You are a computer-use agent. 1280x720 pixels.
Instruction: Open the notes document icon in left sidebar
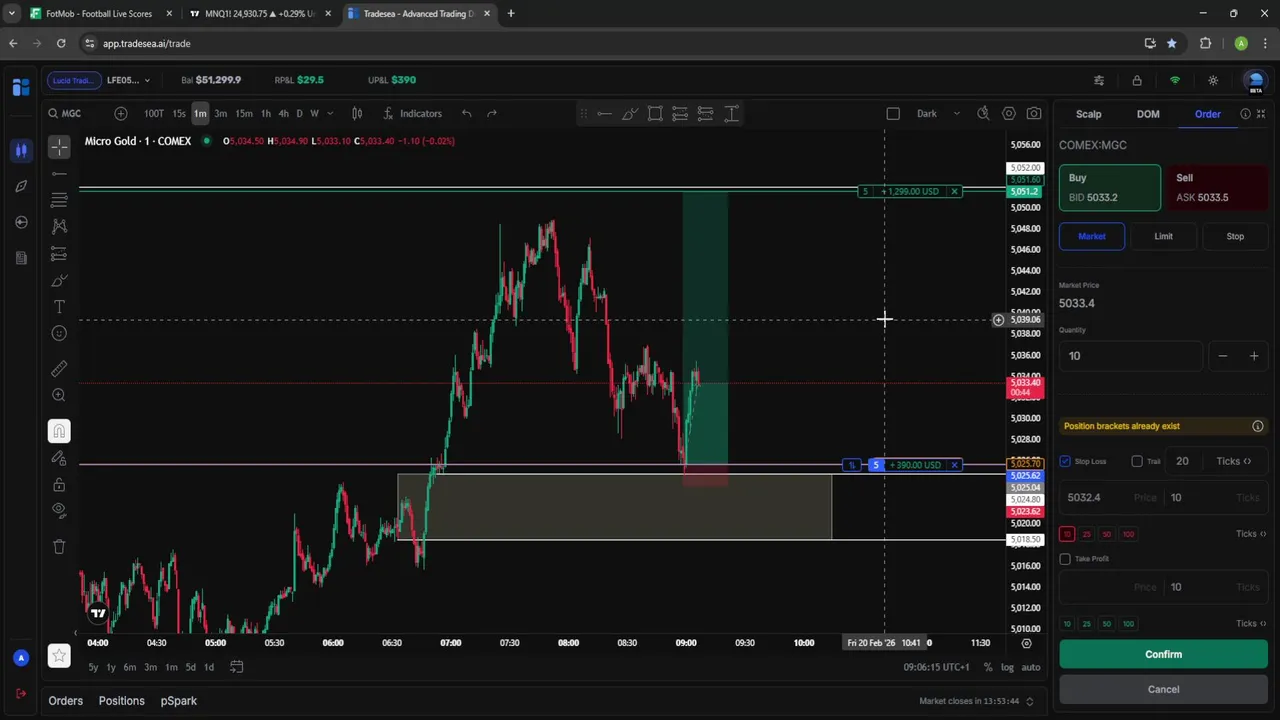pyautogui.click(x=21, y=258)
